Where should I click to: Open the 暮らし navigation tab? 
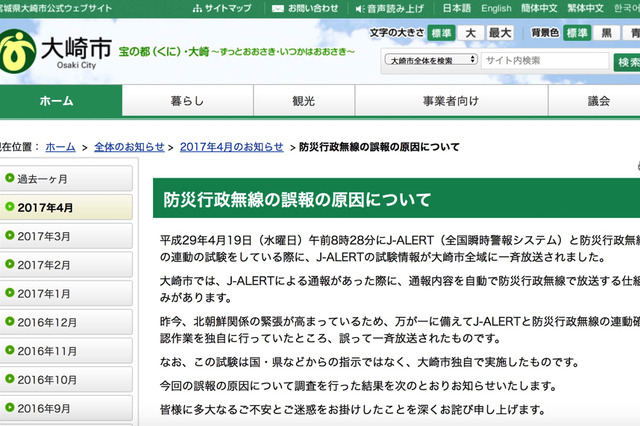(x=187, y=101)
